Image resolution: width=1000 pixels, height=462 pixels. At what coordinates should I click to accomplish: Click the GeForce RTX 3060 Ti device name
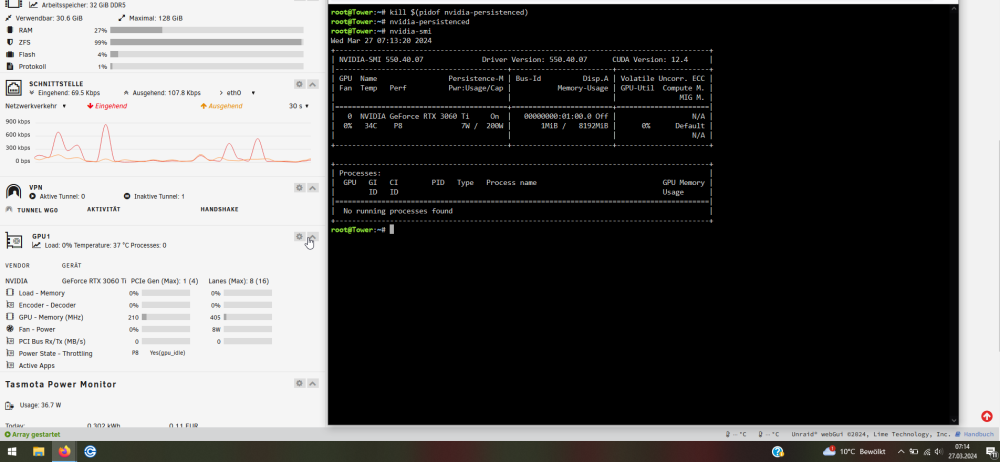tap(94, 281)
